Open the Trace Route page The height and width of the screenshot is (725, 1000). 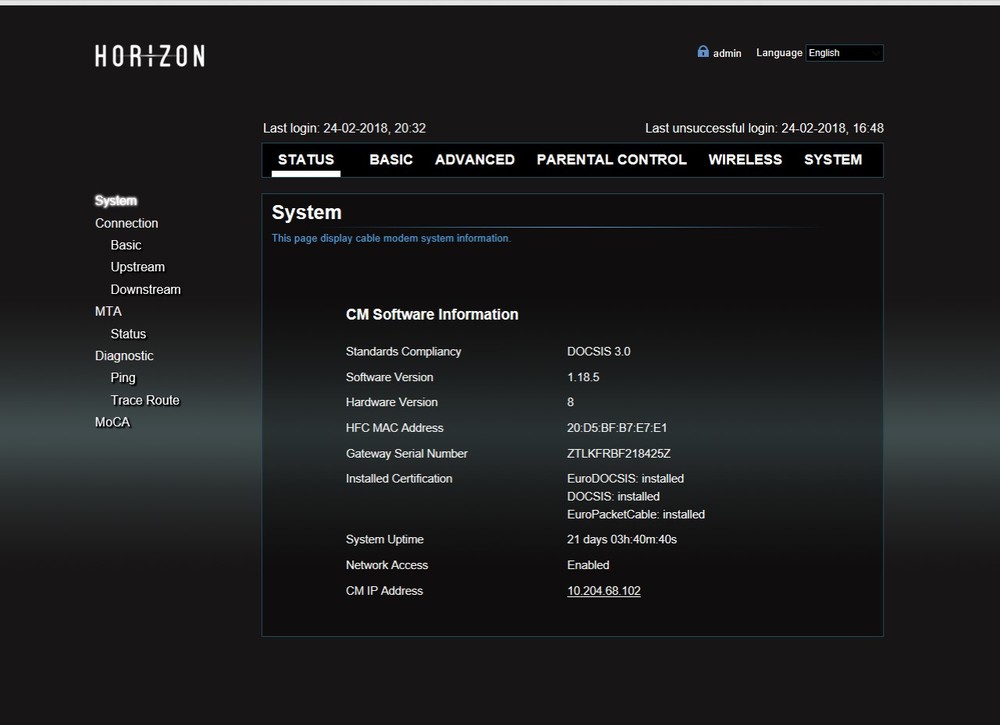[145, 400]
